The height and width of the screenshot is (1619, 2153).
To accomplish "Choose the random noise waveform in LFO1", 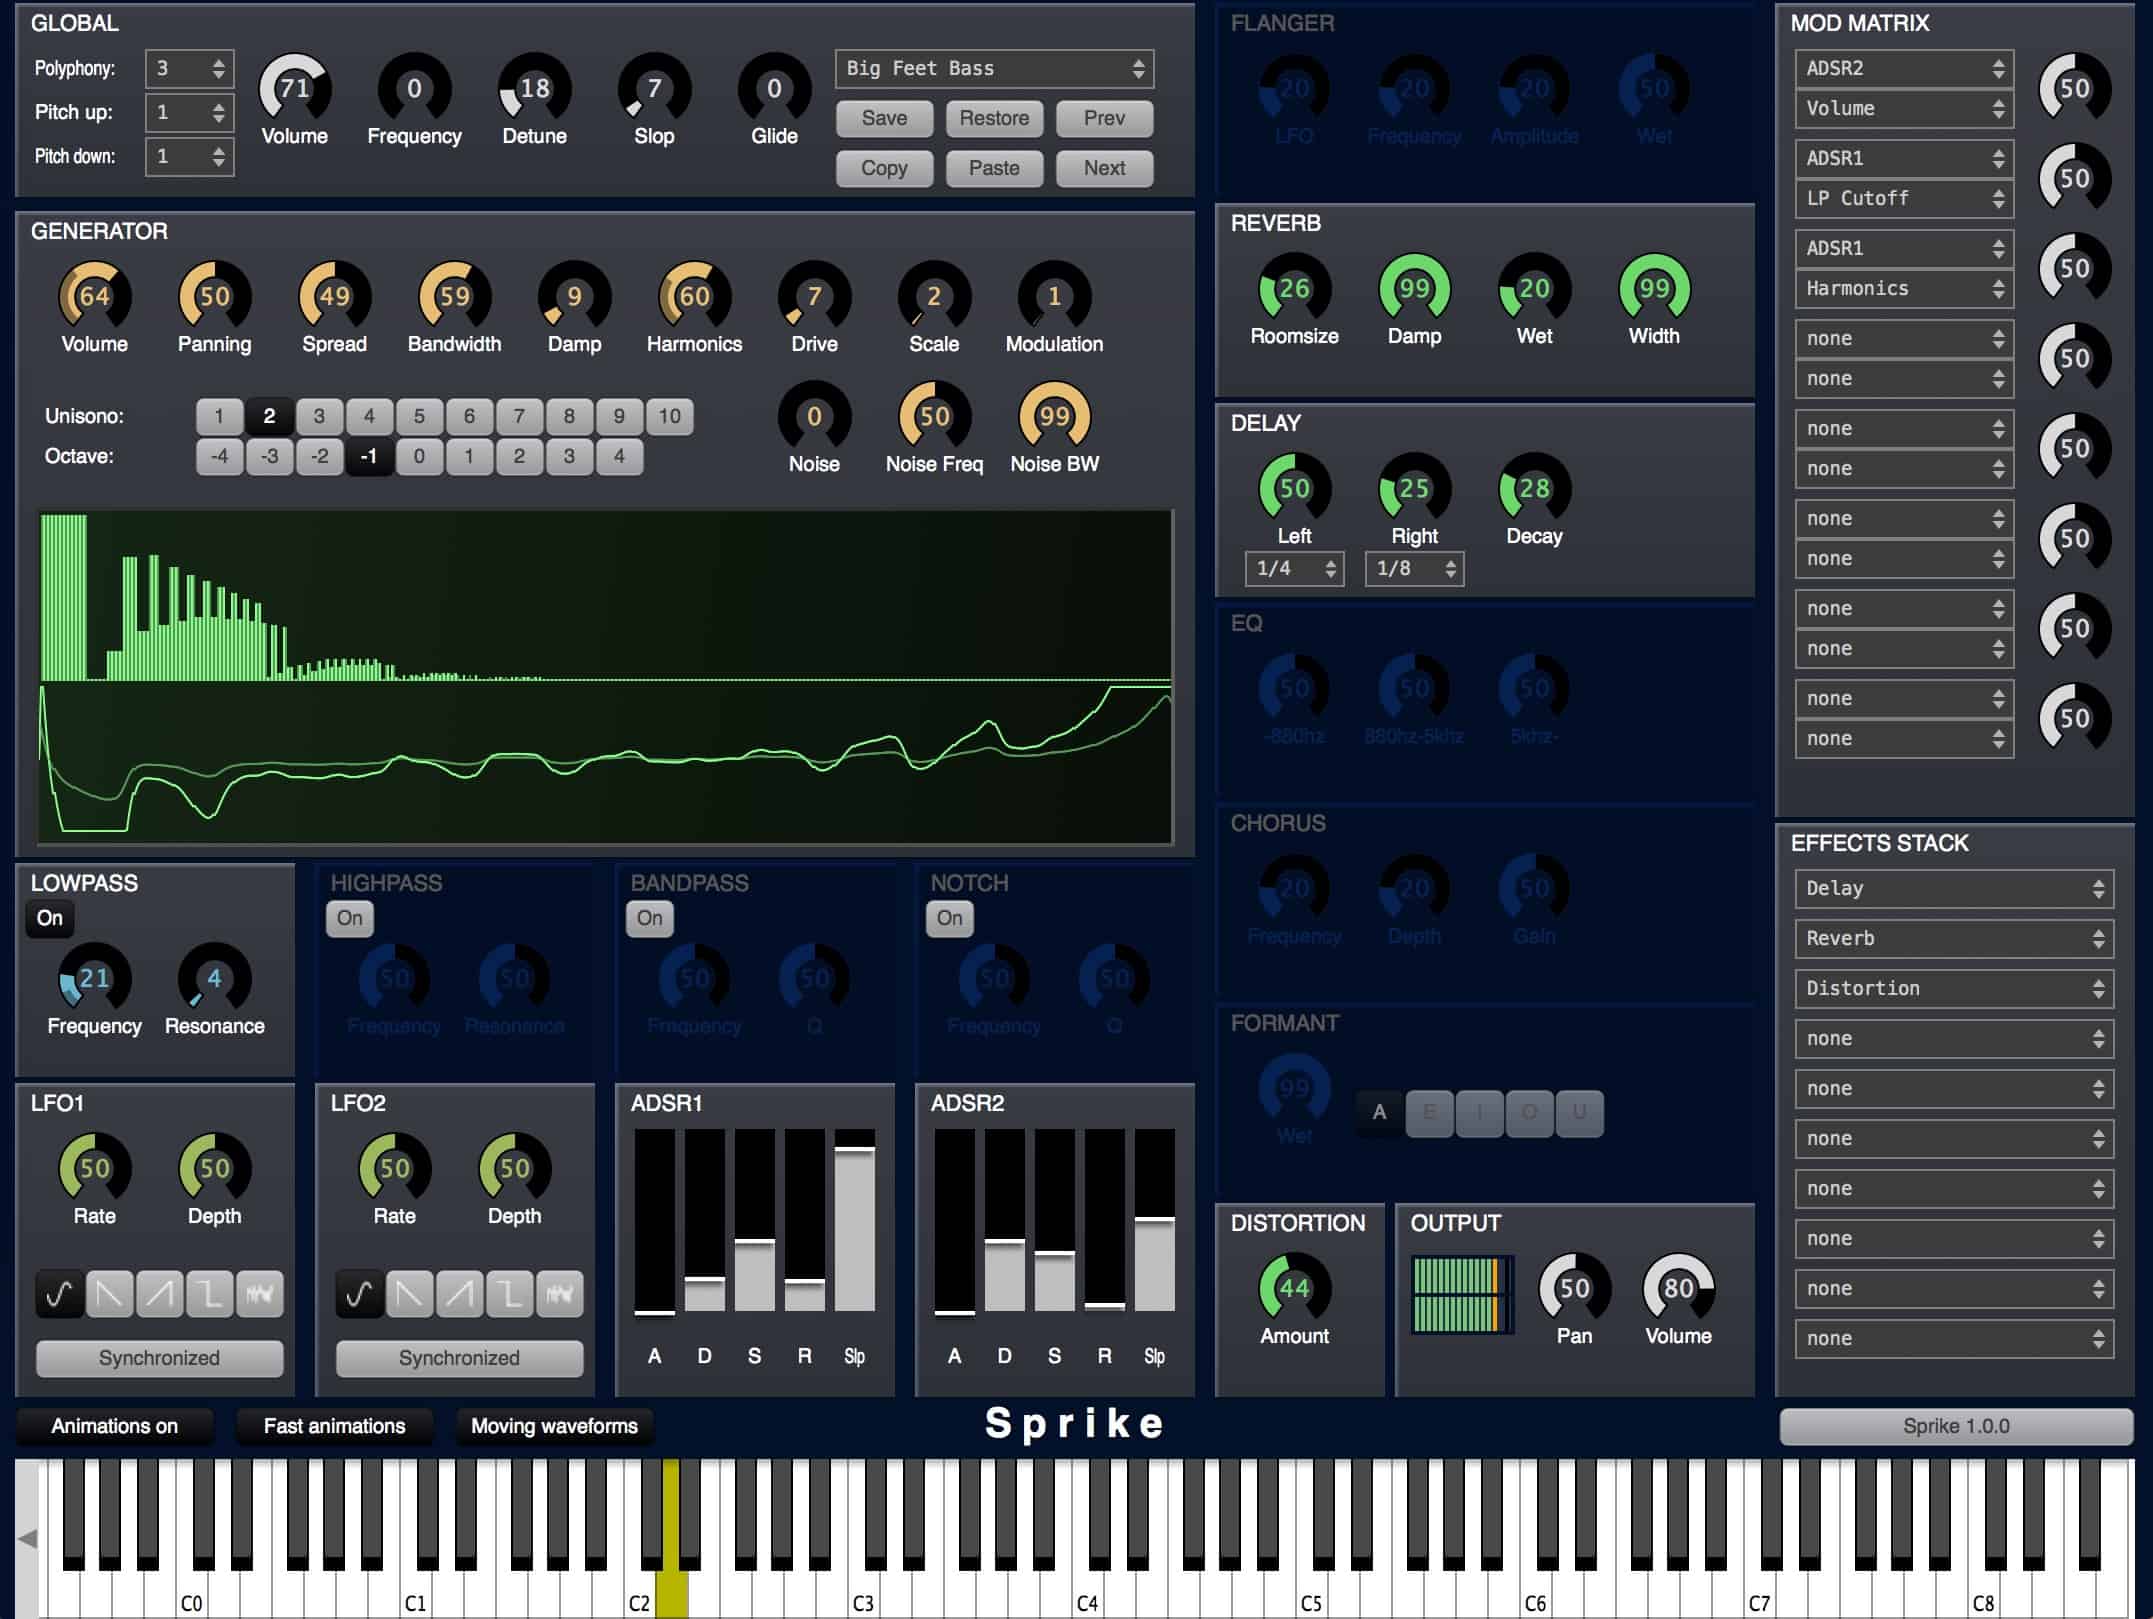I will (x=259, y=1295).
